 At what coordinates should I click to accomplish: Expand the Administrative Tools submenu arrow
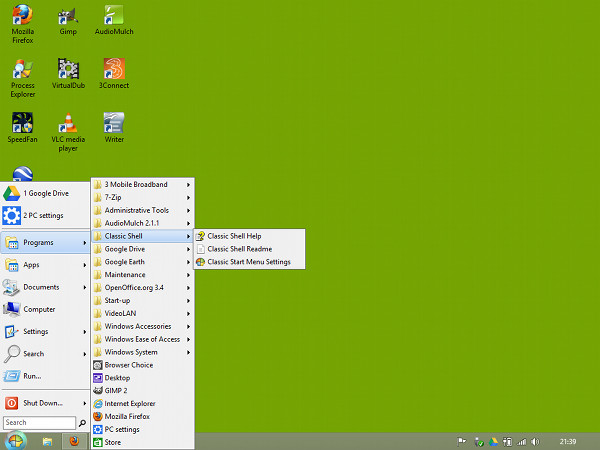188,210
